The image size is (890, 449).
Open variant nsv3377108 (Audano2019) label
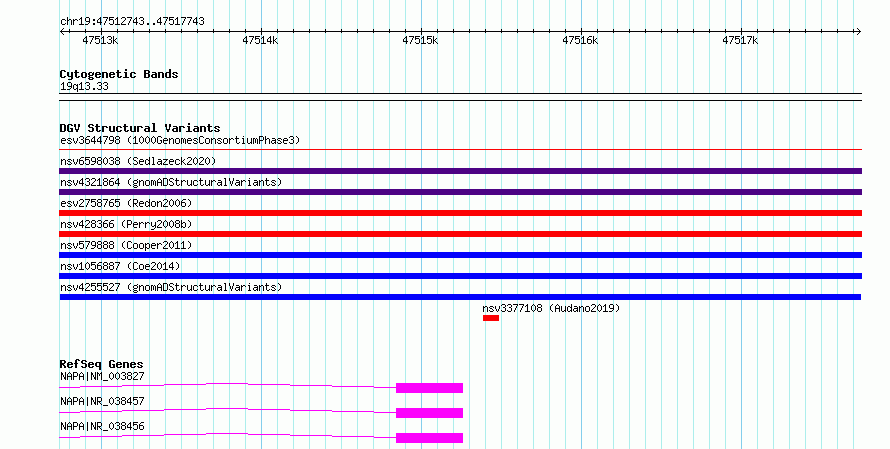pyautogui.click(x=551, y=308)
